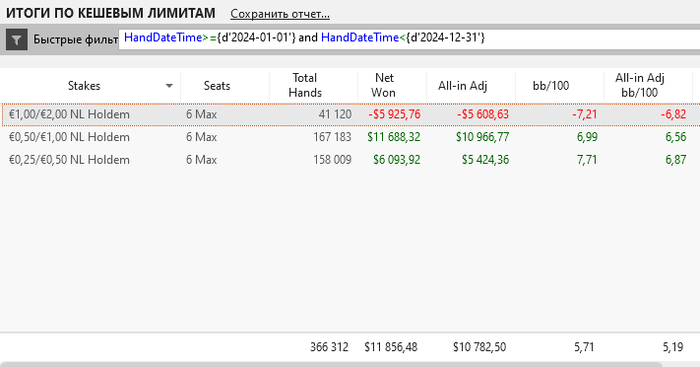Select the €0,25/€0,50 NL Holdem row
The image size is (700, 367).
(350, 159)
